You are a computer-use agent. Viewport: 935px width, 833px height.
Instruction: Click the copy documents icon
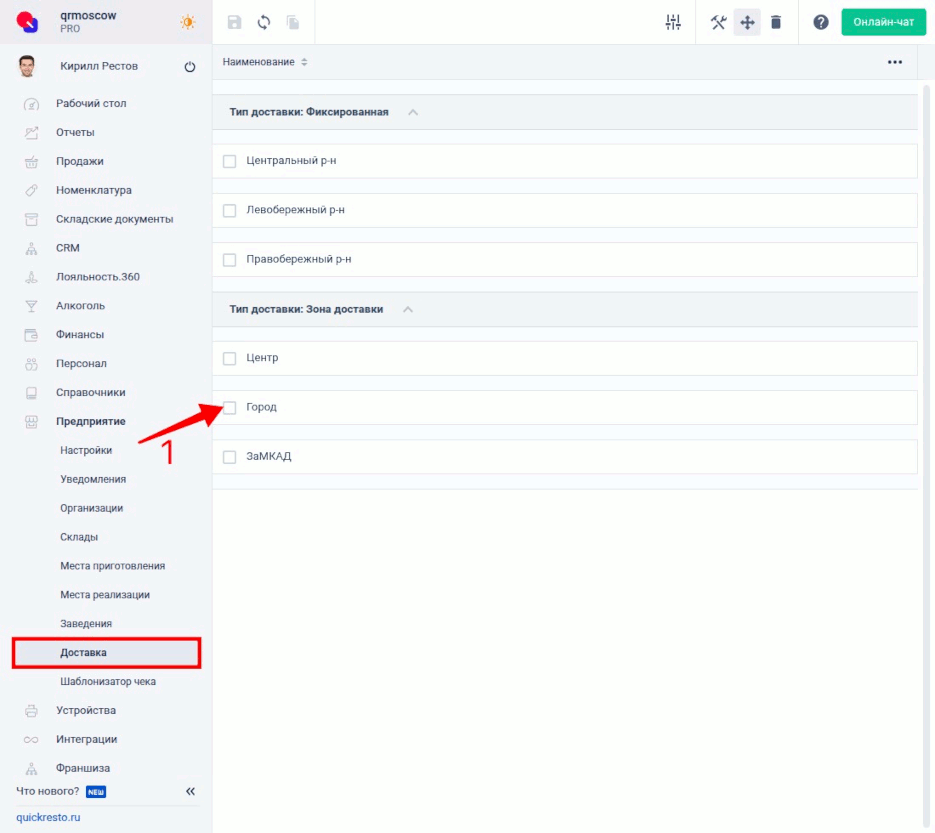click(293, 22)
